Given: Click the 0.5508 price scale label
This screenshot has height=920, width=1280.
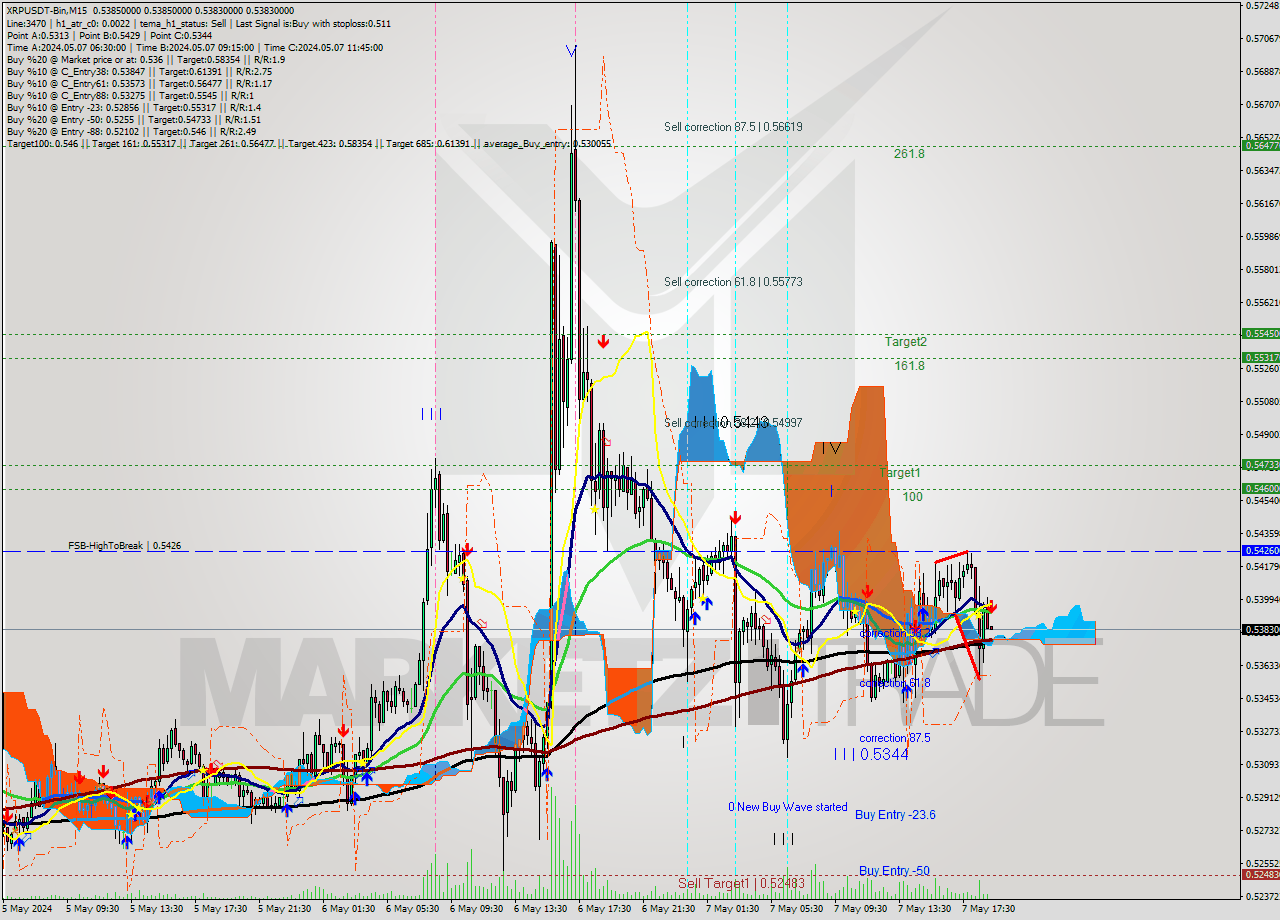Looking at the screenshot, I should 1262,402.
